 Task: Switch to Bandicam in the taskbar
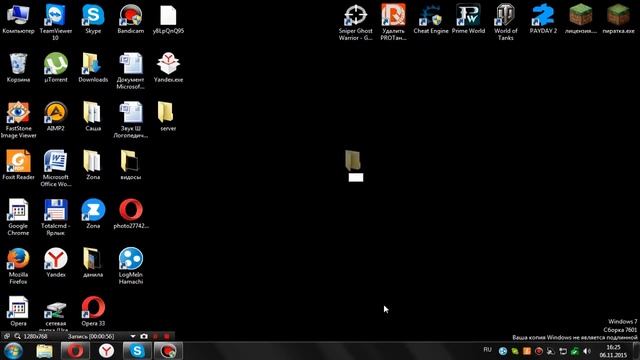point(168,351)
